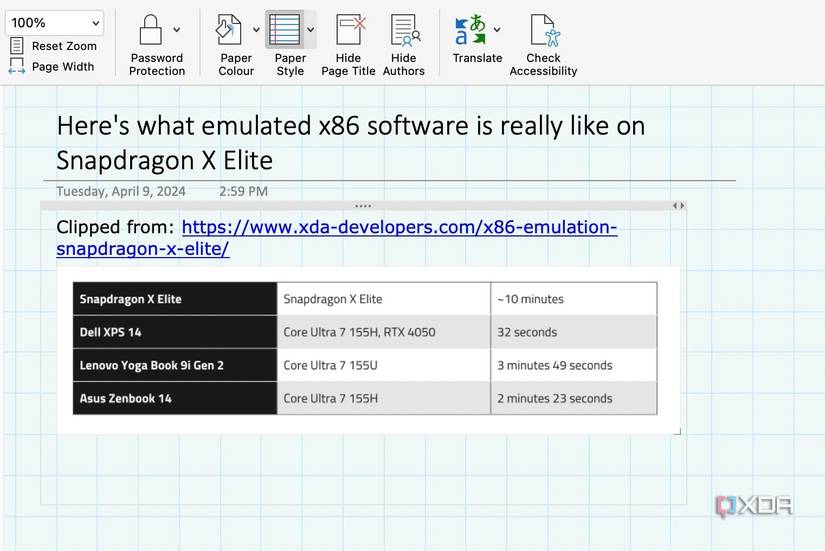Click the clipped table image resize corner

pyautogui.click(x=678, y=432)
